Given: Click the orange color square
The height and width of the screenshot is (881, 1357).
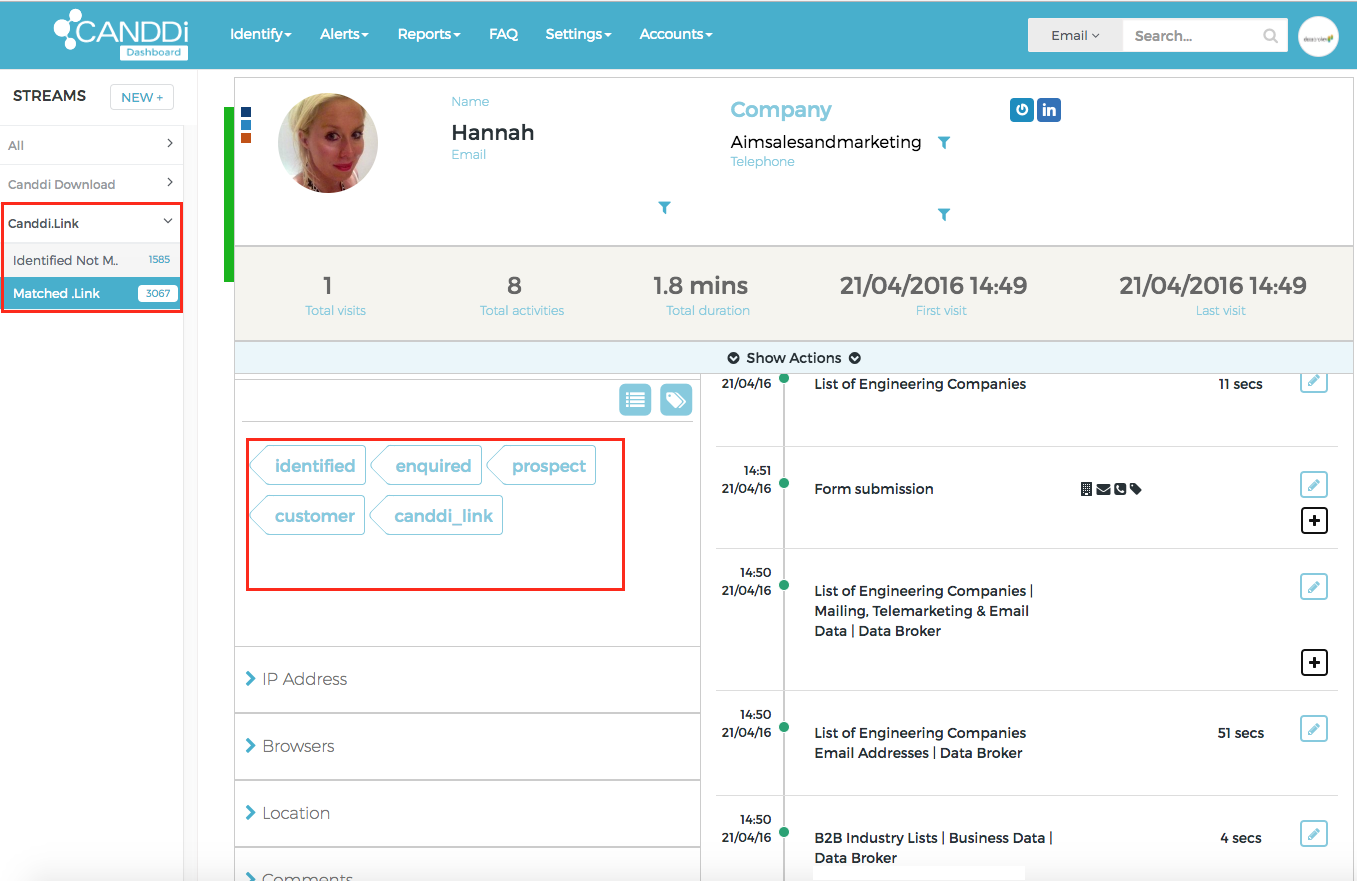Looking at the screenshot, I should [246, 138].
